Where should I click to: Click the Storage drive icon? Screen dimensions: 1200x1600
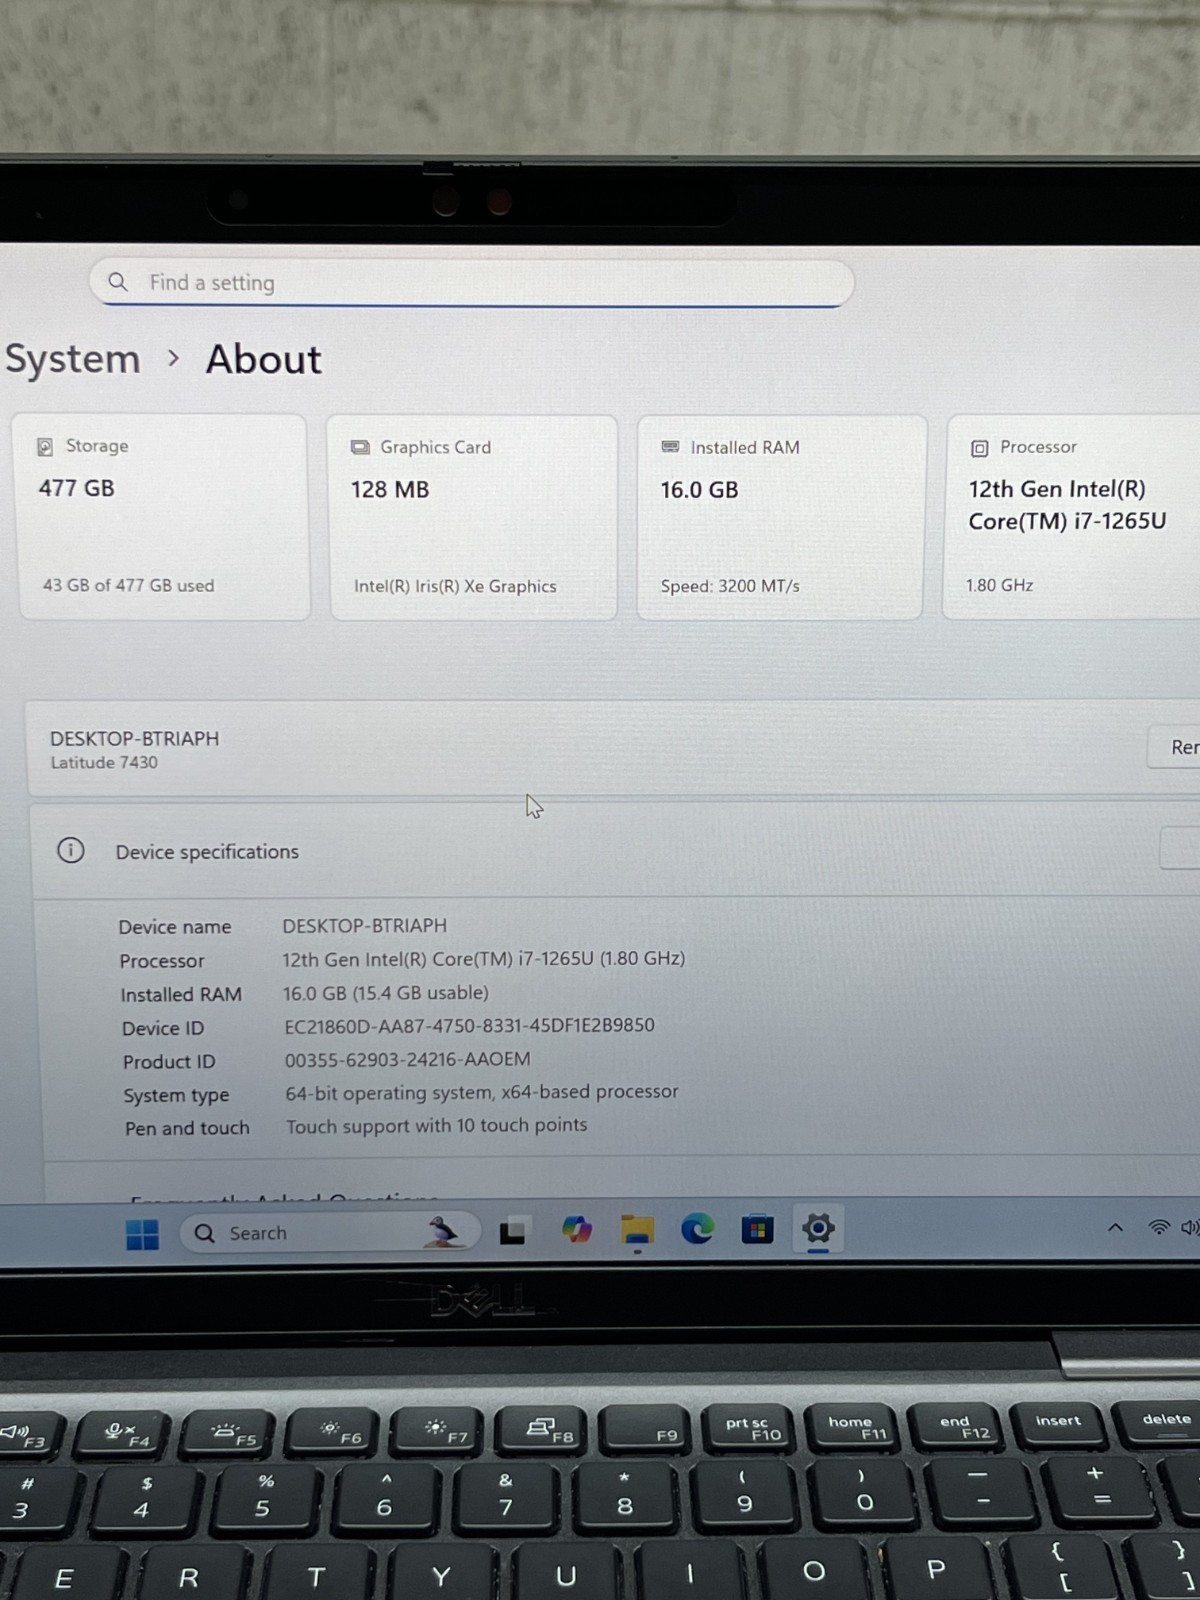pyautogui.click(x=45, y=446)
